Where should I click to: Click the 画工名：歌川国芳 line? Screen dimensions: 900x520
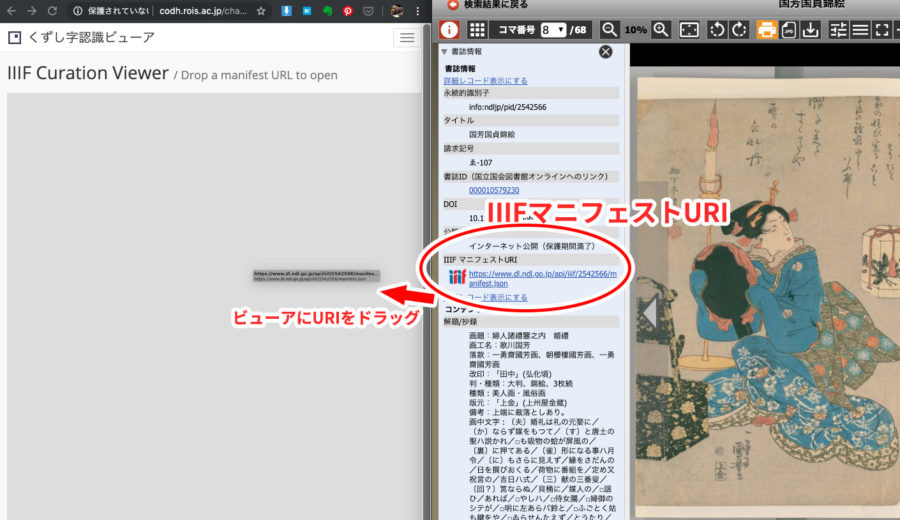point(499,345)
